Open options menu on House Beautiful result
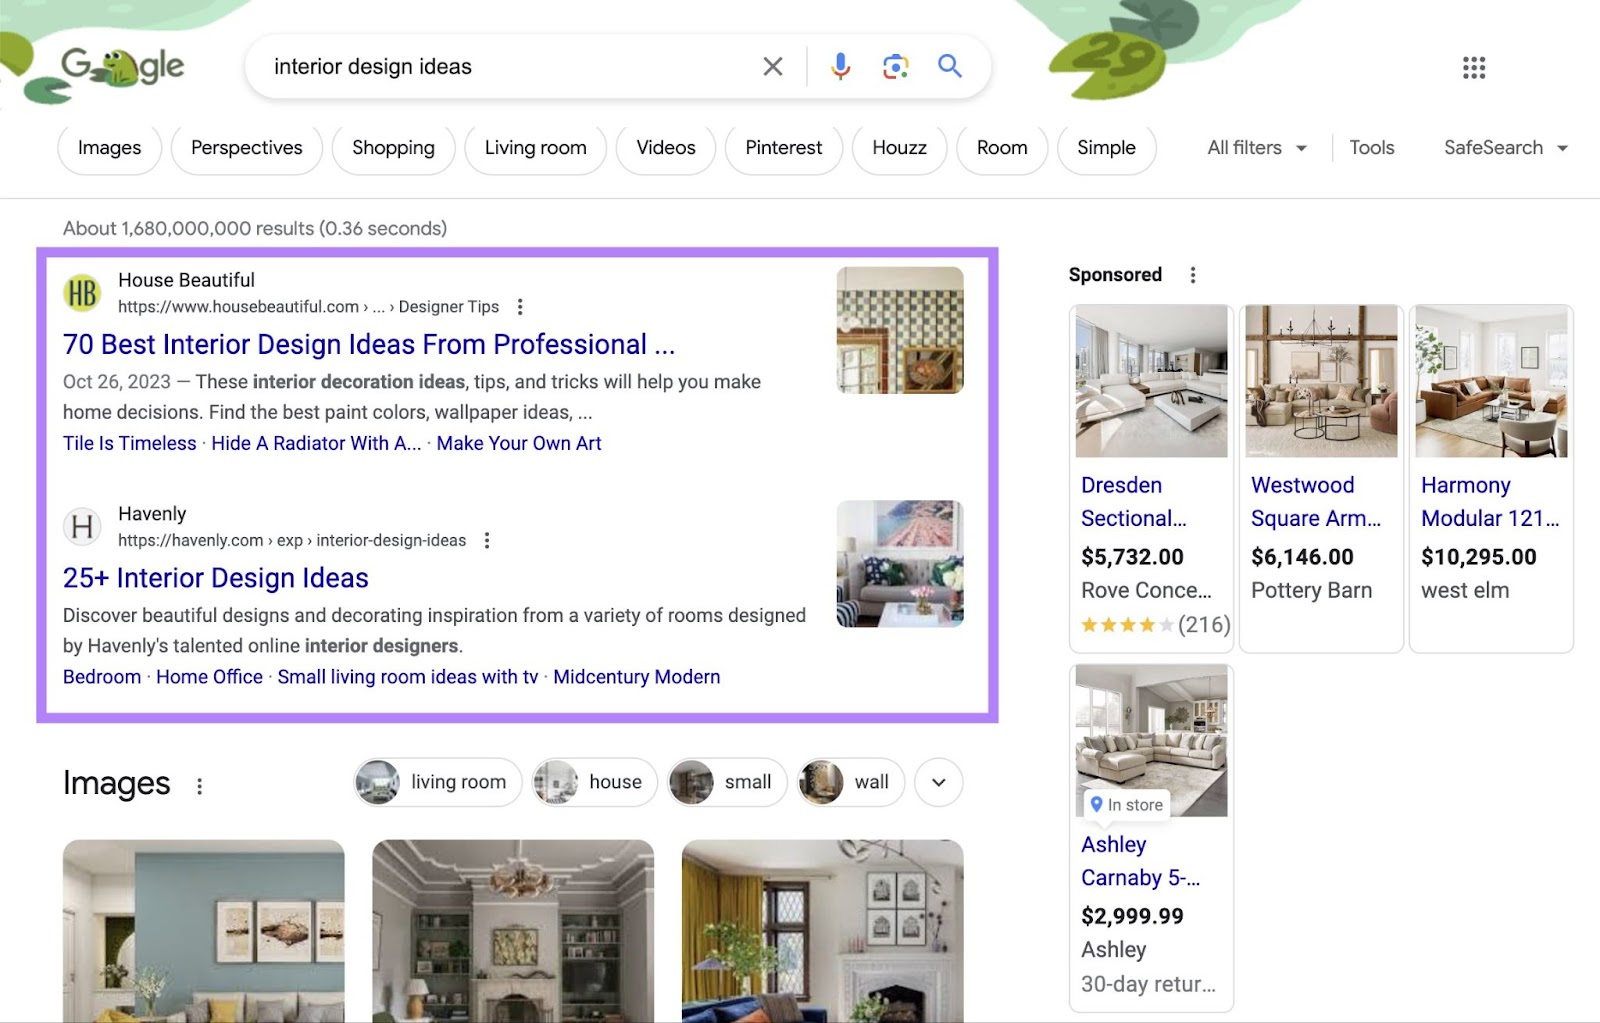 point(519,306)
